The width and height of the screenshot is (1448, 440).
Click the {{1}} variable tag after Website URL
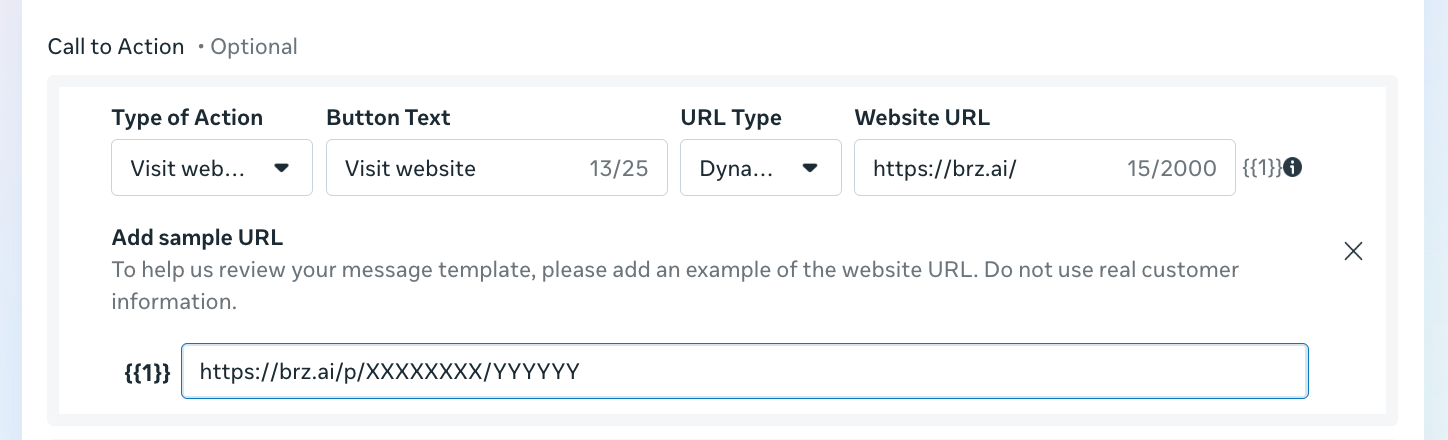tap(1261, 168)
